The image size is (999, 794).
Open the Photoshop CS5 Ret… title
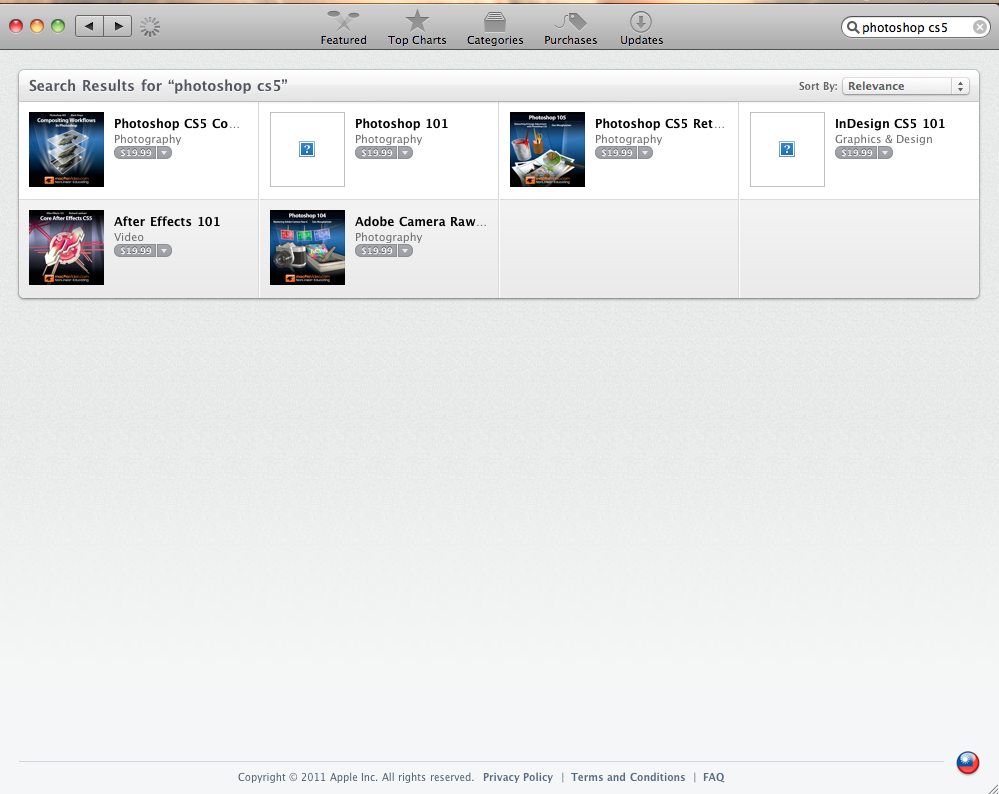pyautogui.click(x=659, y=124)
